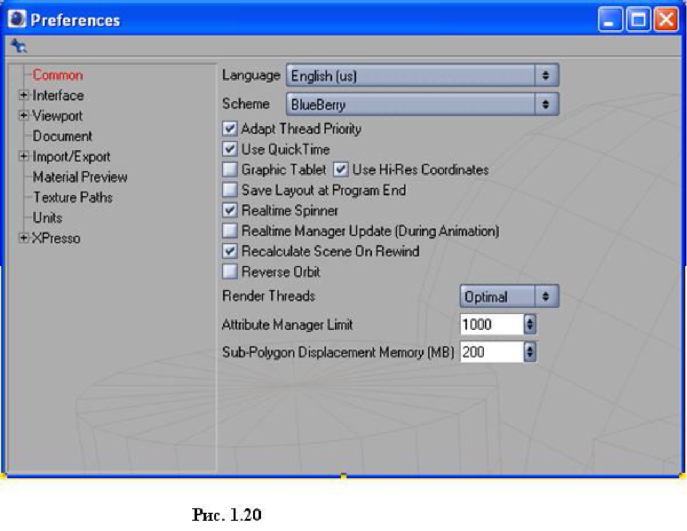Minimize the Preferences window
This screenshot has width=687, height=531.
point(610,20)
